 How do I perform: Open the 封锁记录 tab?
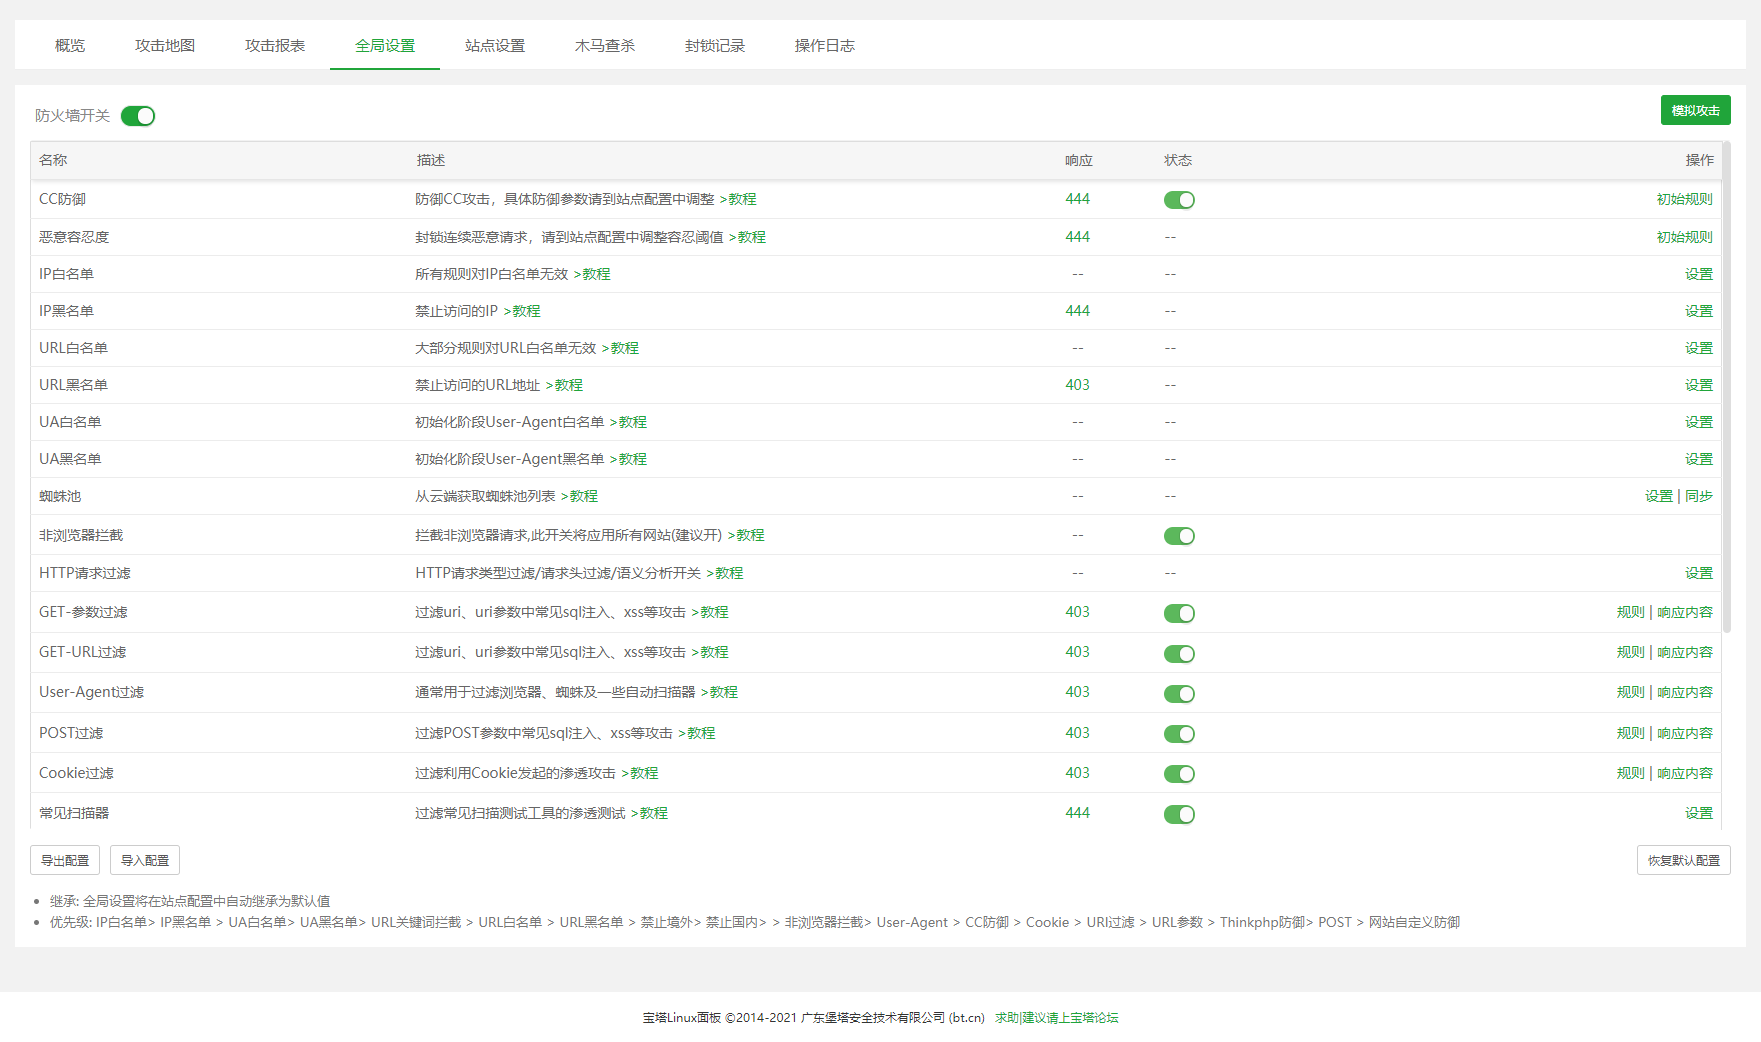coord(714,45)
